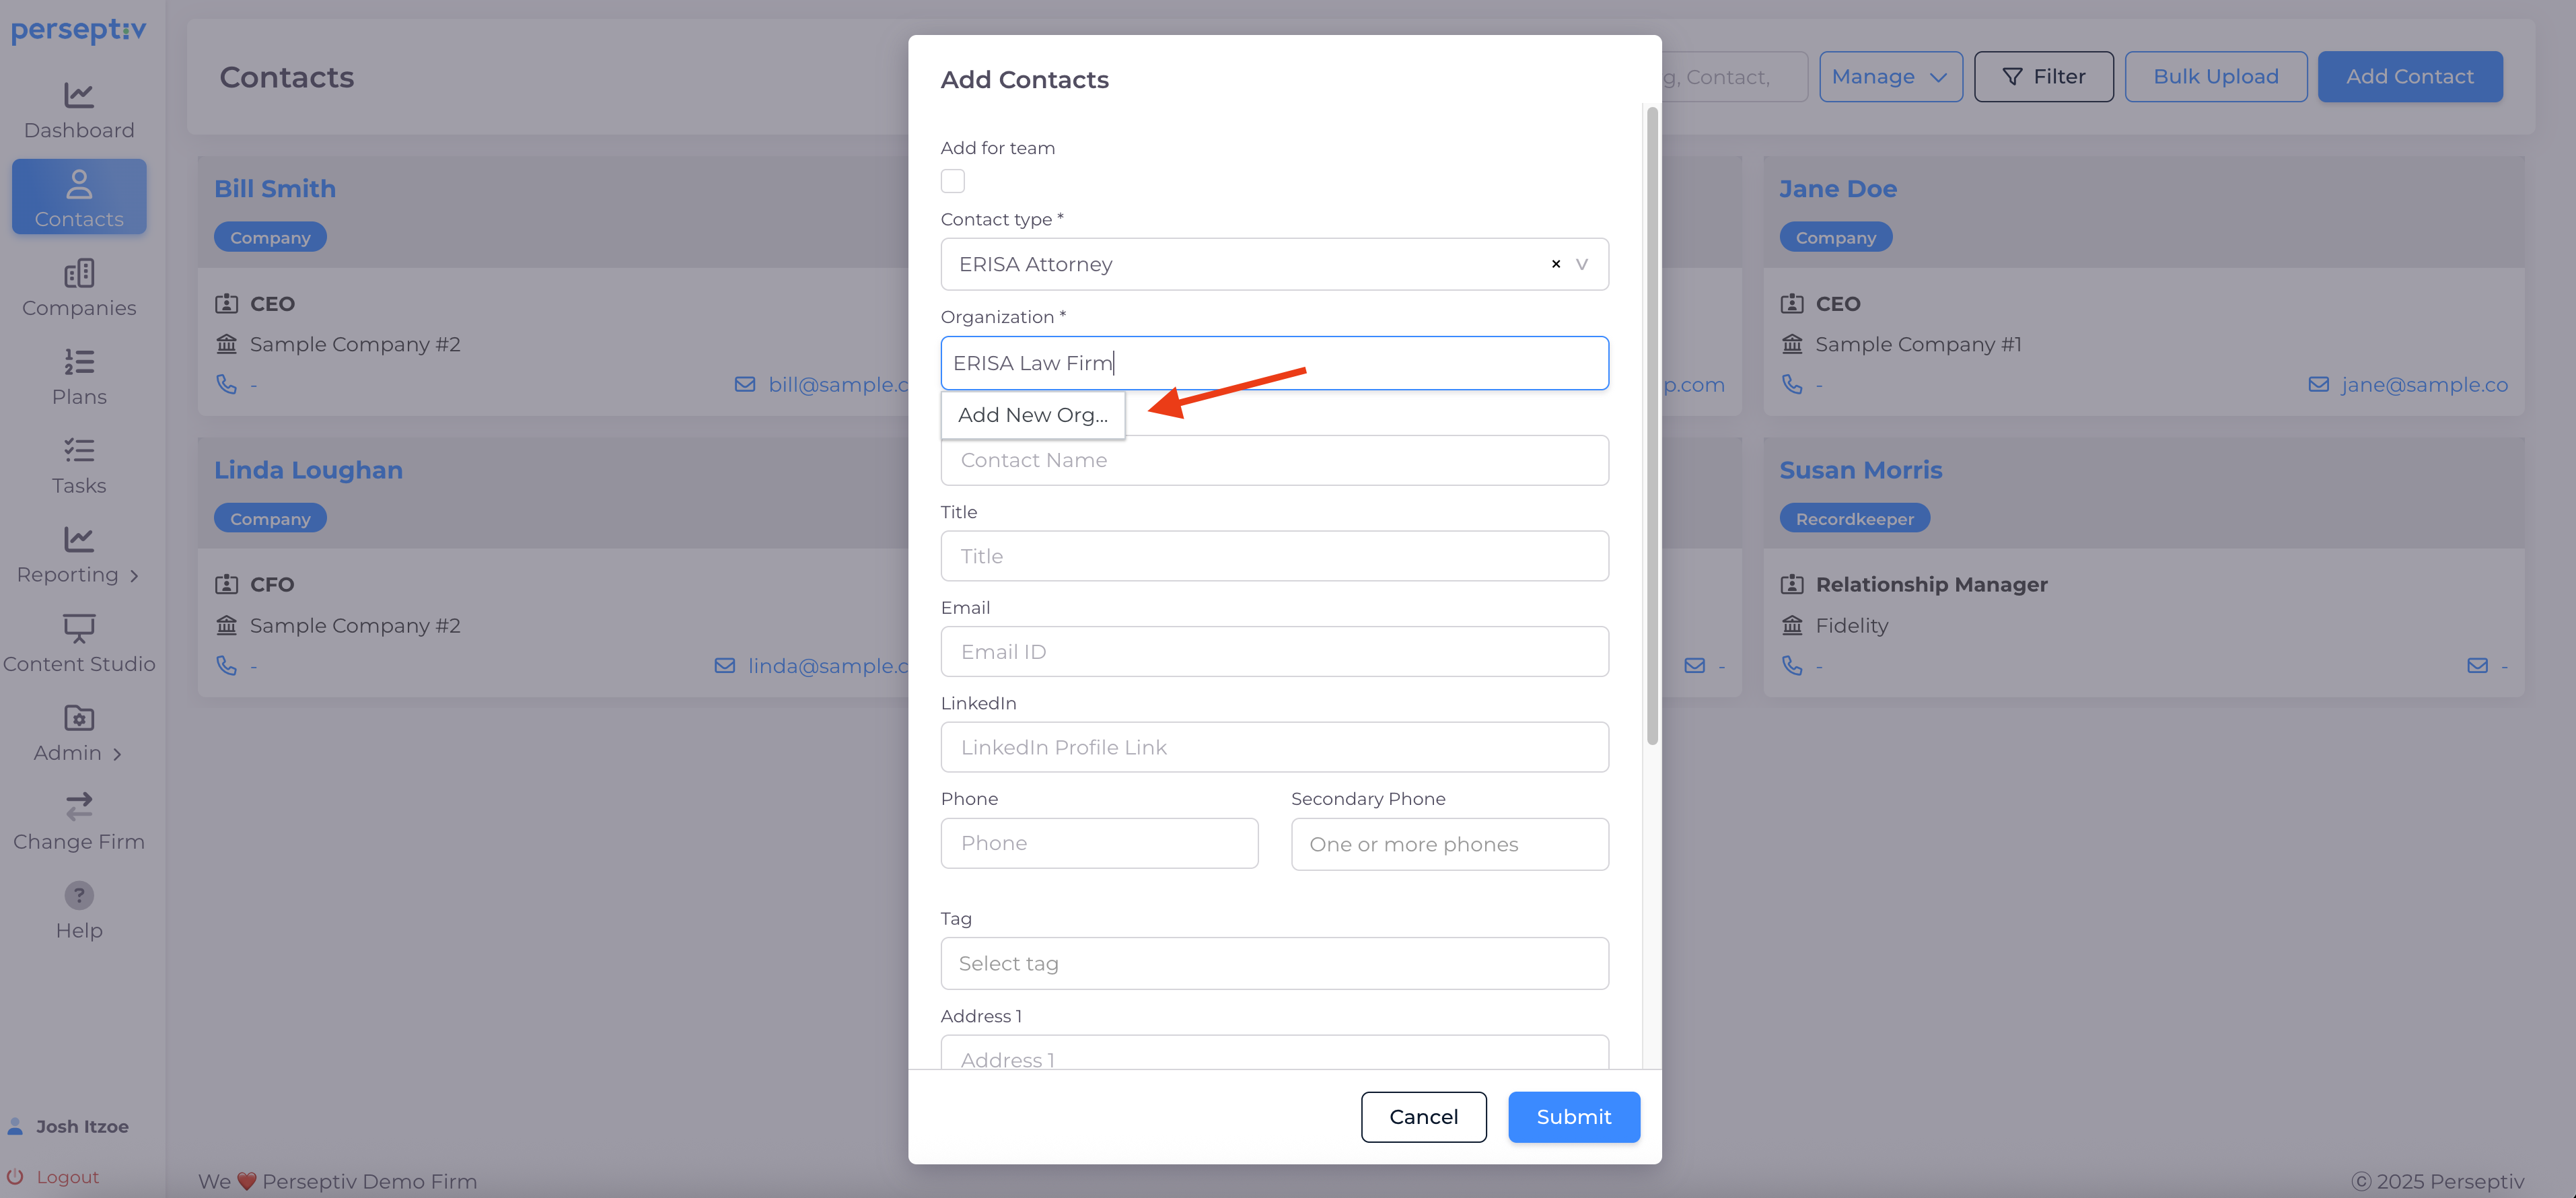This screenshot has width=2576, height=1198.
Task: Select the Add New Org option
Action: tap(1032, 415)
